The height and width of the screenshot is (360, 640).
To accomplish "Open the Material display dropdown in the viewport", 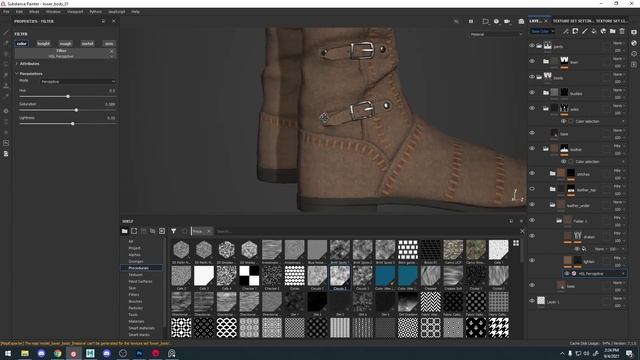I will 496,34.
